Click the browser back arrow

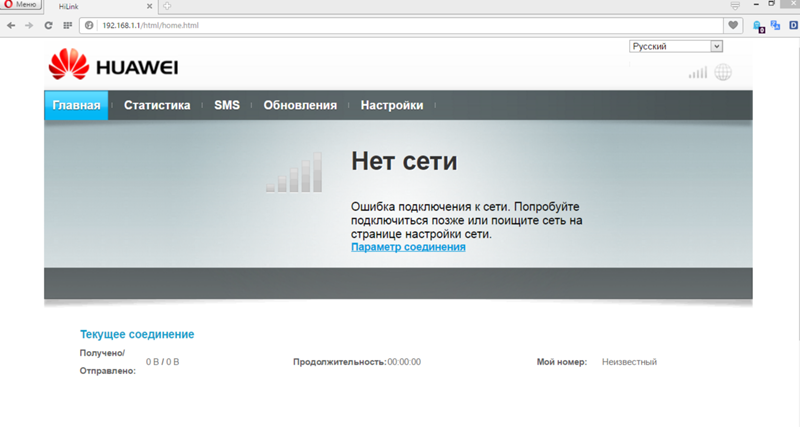click(10, 24)
